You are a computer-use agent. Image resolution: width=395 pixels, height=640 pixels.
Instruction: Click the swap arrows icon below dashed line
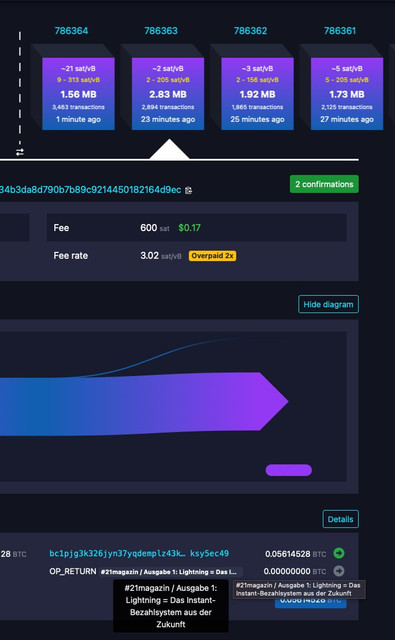[x=20, y=152]
